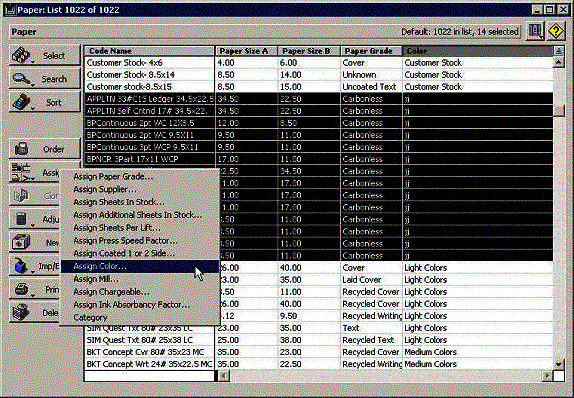Image resolution: width=574 pixels, height=398 pixels.
Task: Choose Assign Color menu entry
Action: pos(140,266)
